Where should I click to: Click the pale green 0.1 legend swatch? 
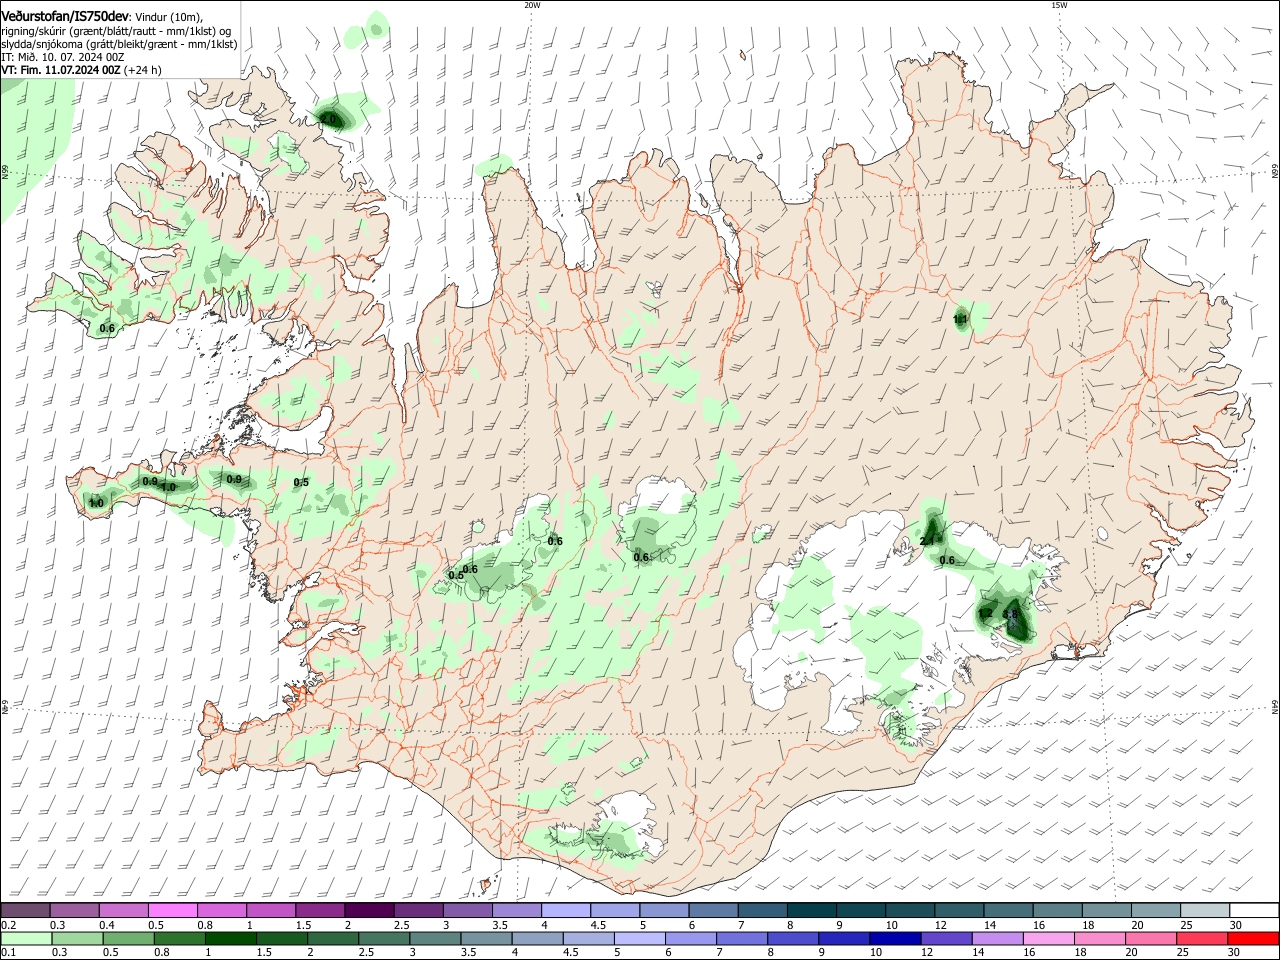point(24,939)
